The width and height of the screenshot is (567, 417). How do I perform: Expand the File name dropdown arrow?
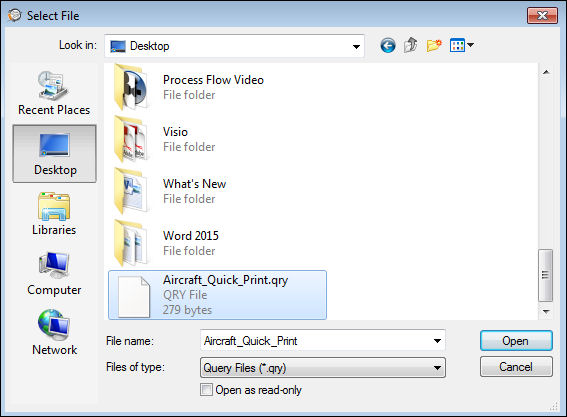pos(437,341)
